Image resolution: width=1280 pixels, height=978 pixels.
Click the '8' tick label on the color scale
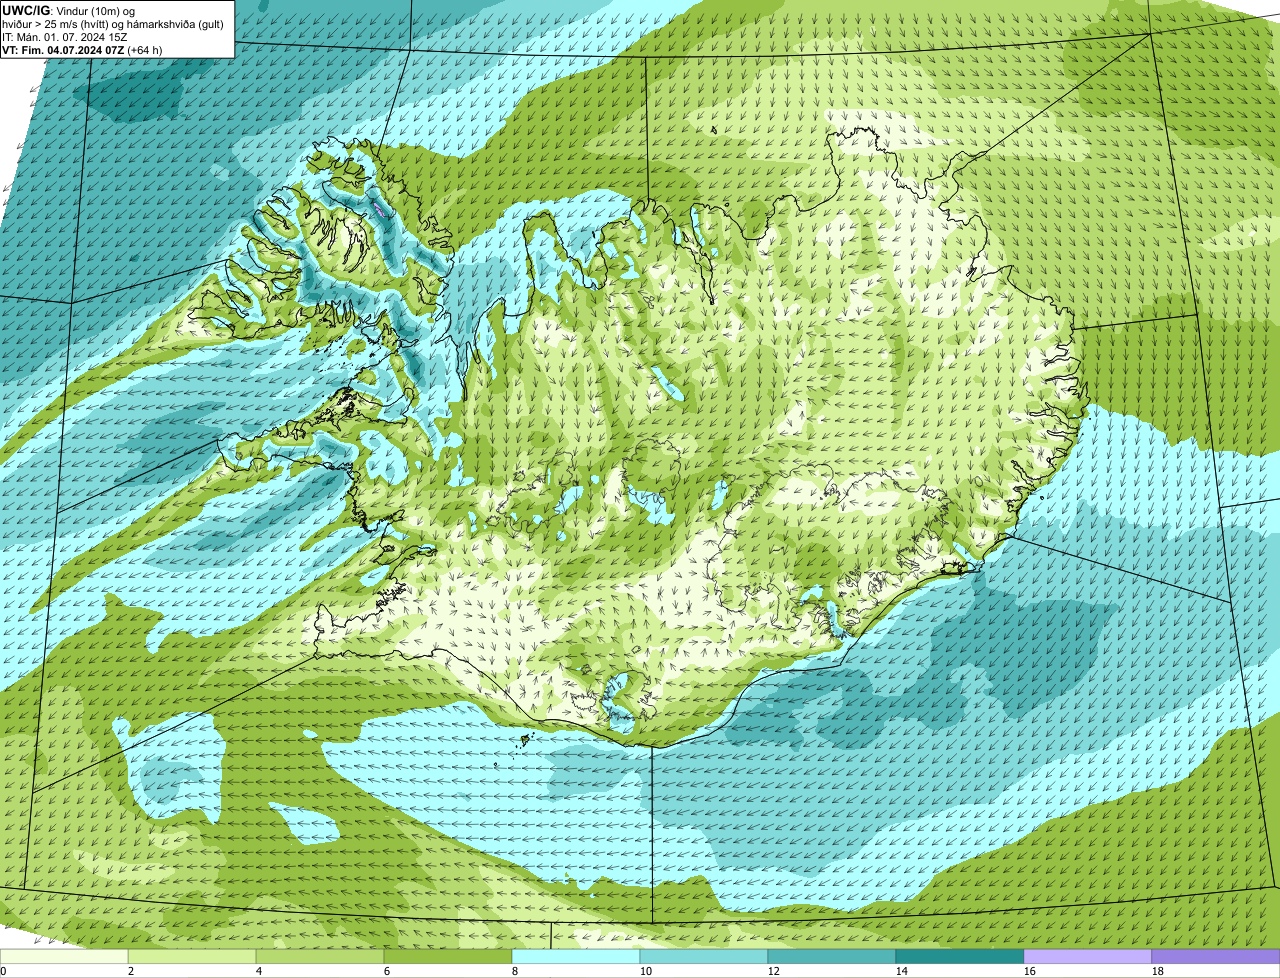coord(515,971)
